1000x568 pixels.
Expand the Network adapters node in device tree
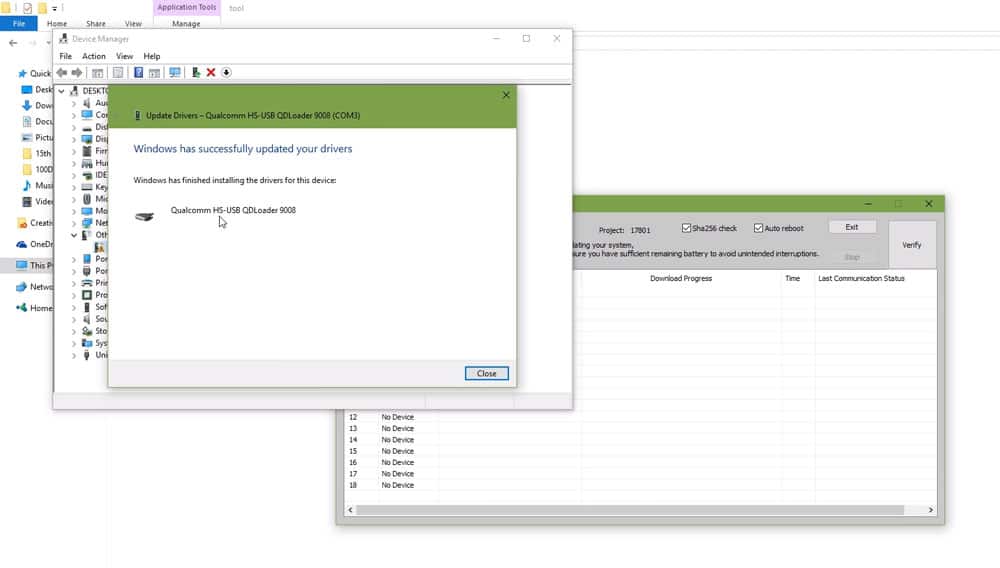pos(74,223)
